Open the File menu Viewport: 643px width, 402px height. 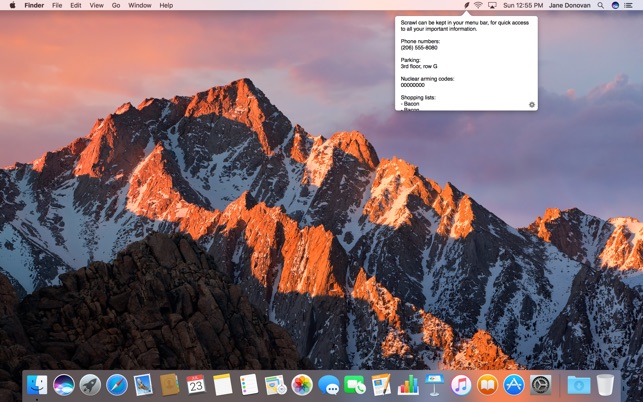point(57,5)
